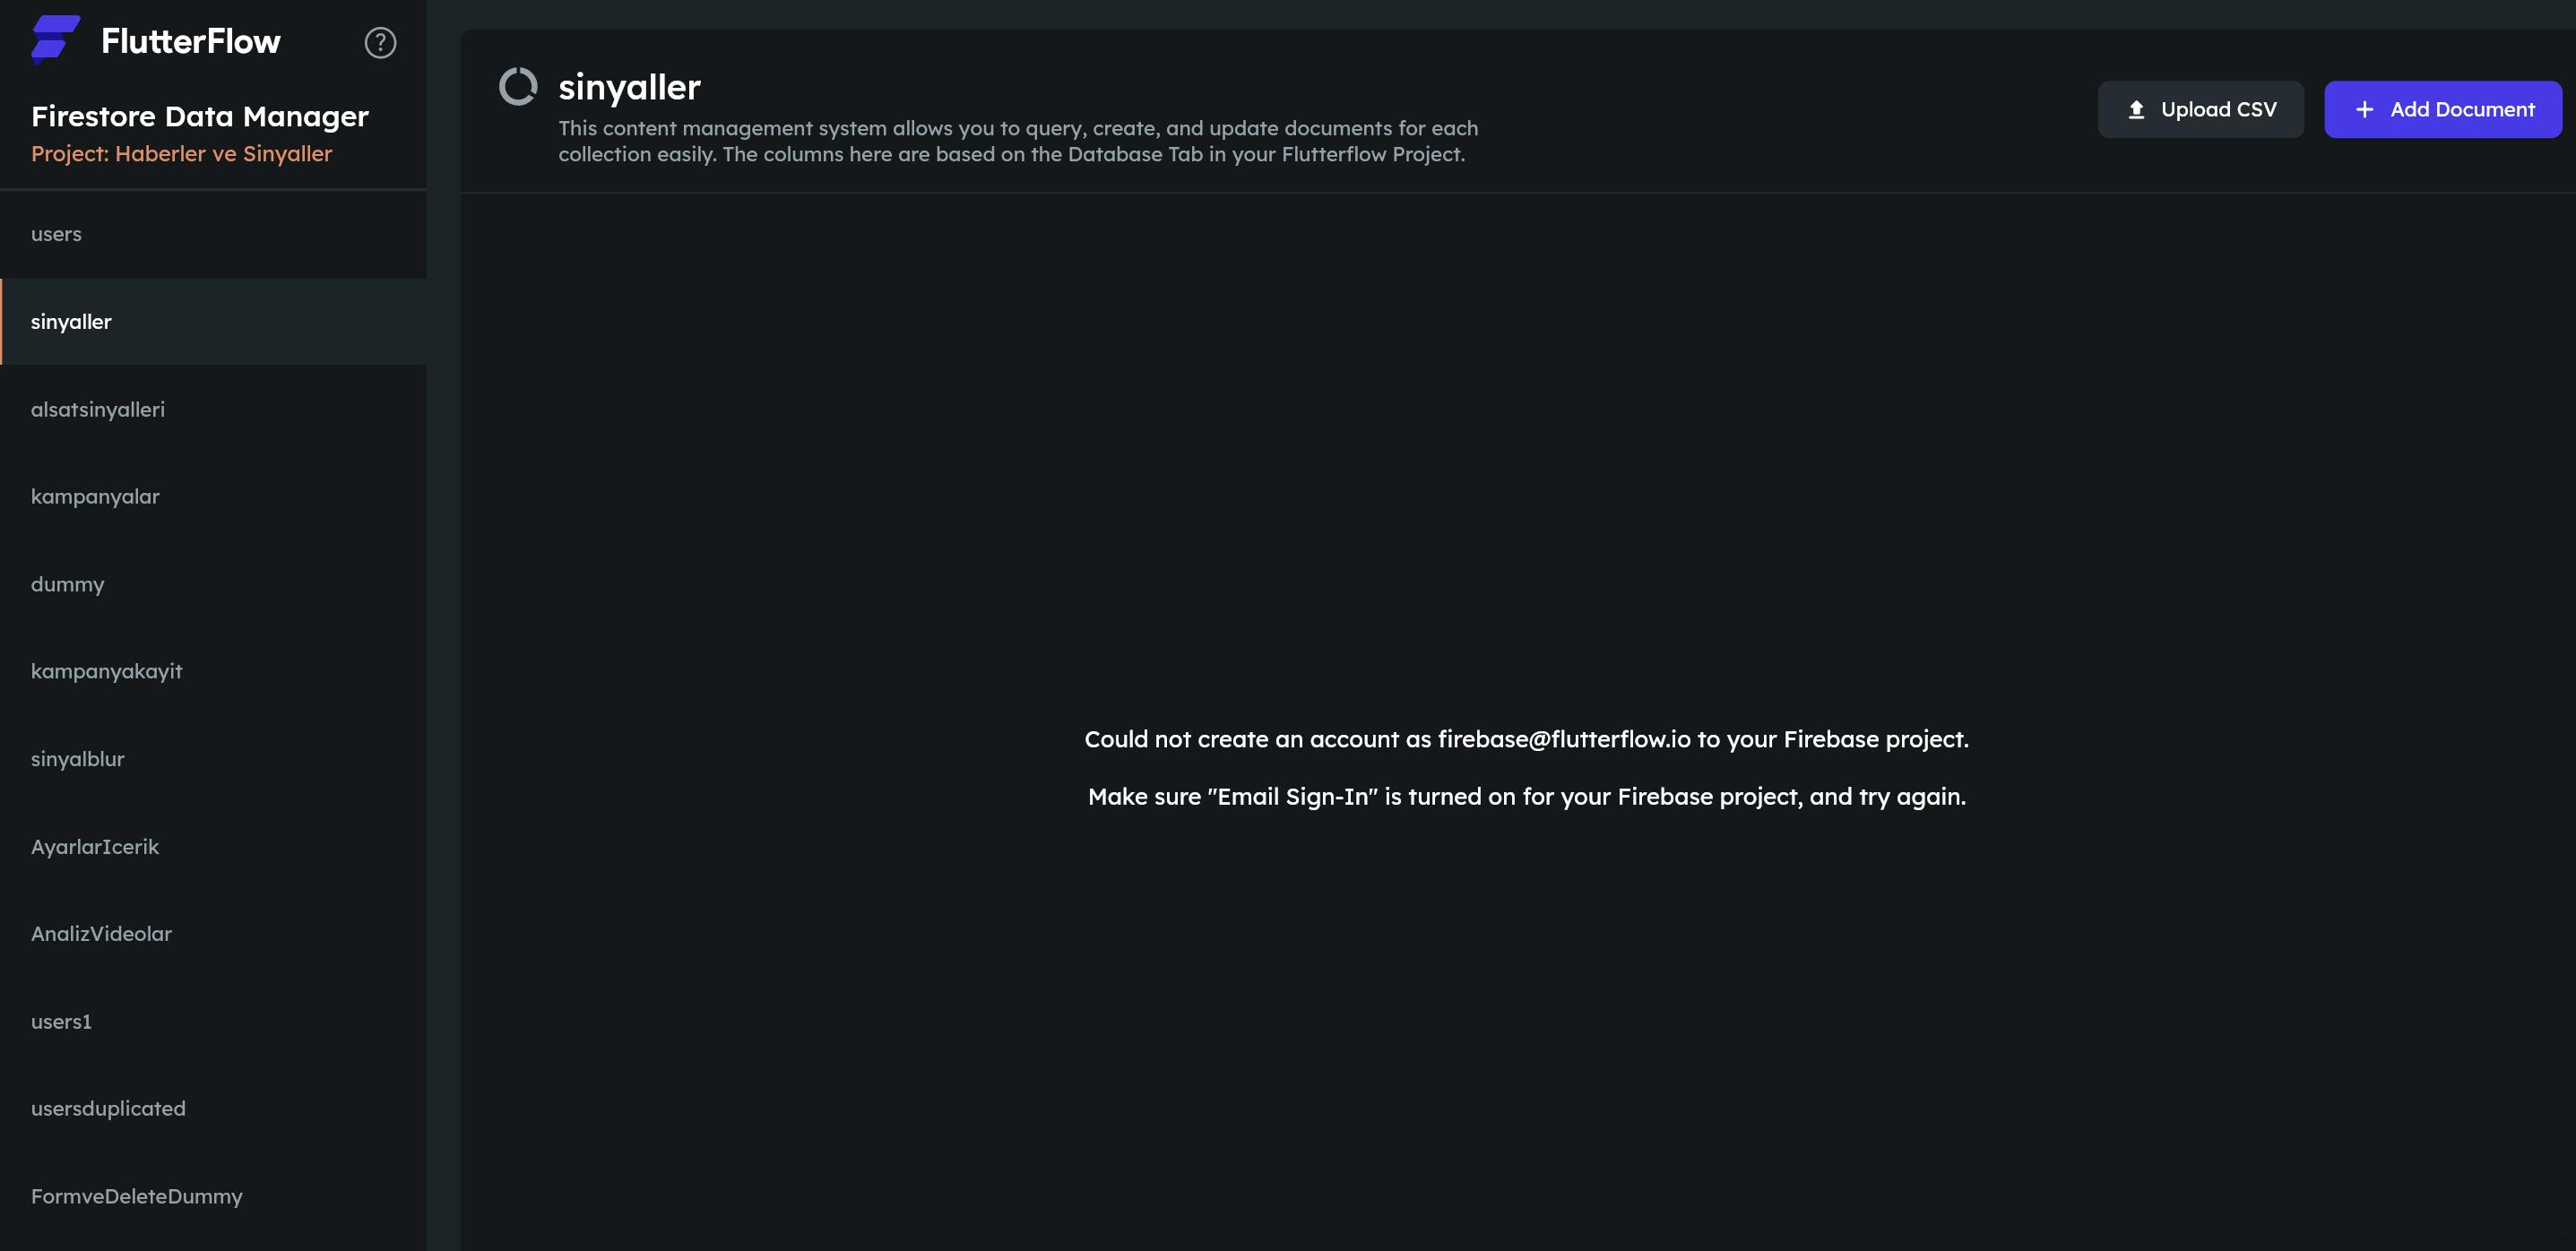The width and height of the screenshot is (2576, 1251).
Task: Click the FlutterFlow logo icon
Action: (x=55, y=40)
